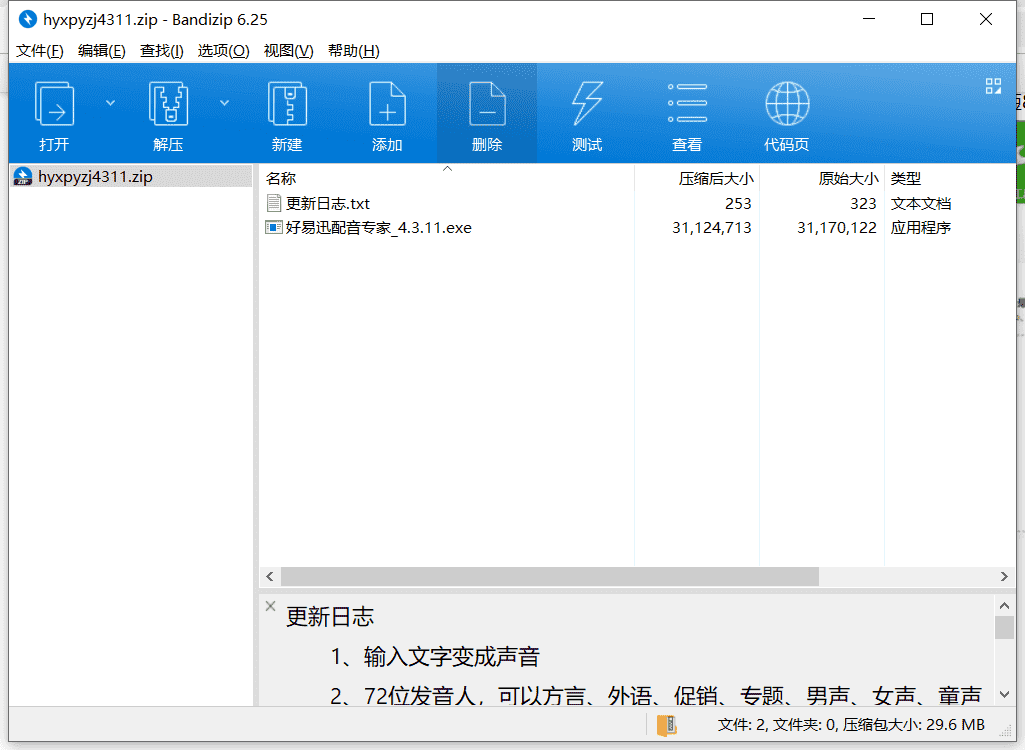Screen dimensions: 1025x750
Task: Click the horizontal scrollbar right arrow
Action: point(1004,576)
